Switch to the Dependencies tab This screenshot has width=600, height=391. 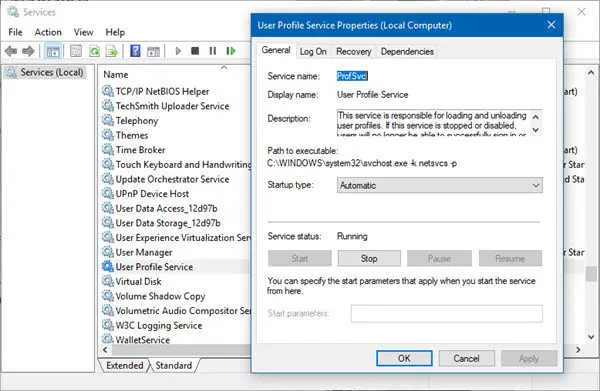(407, 51)
